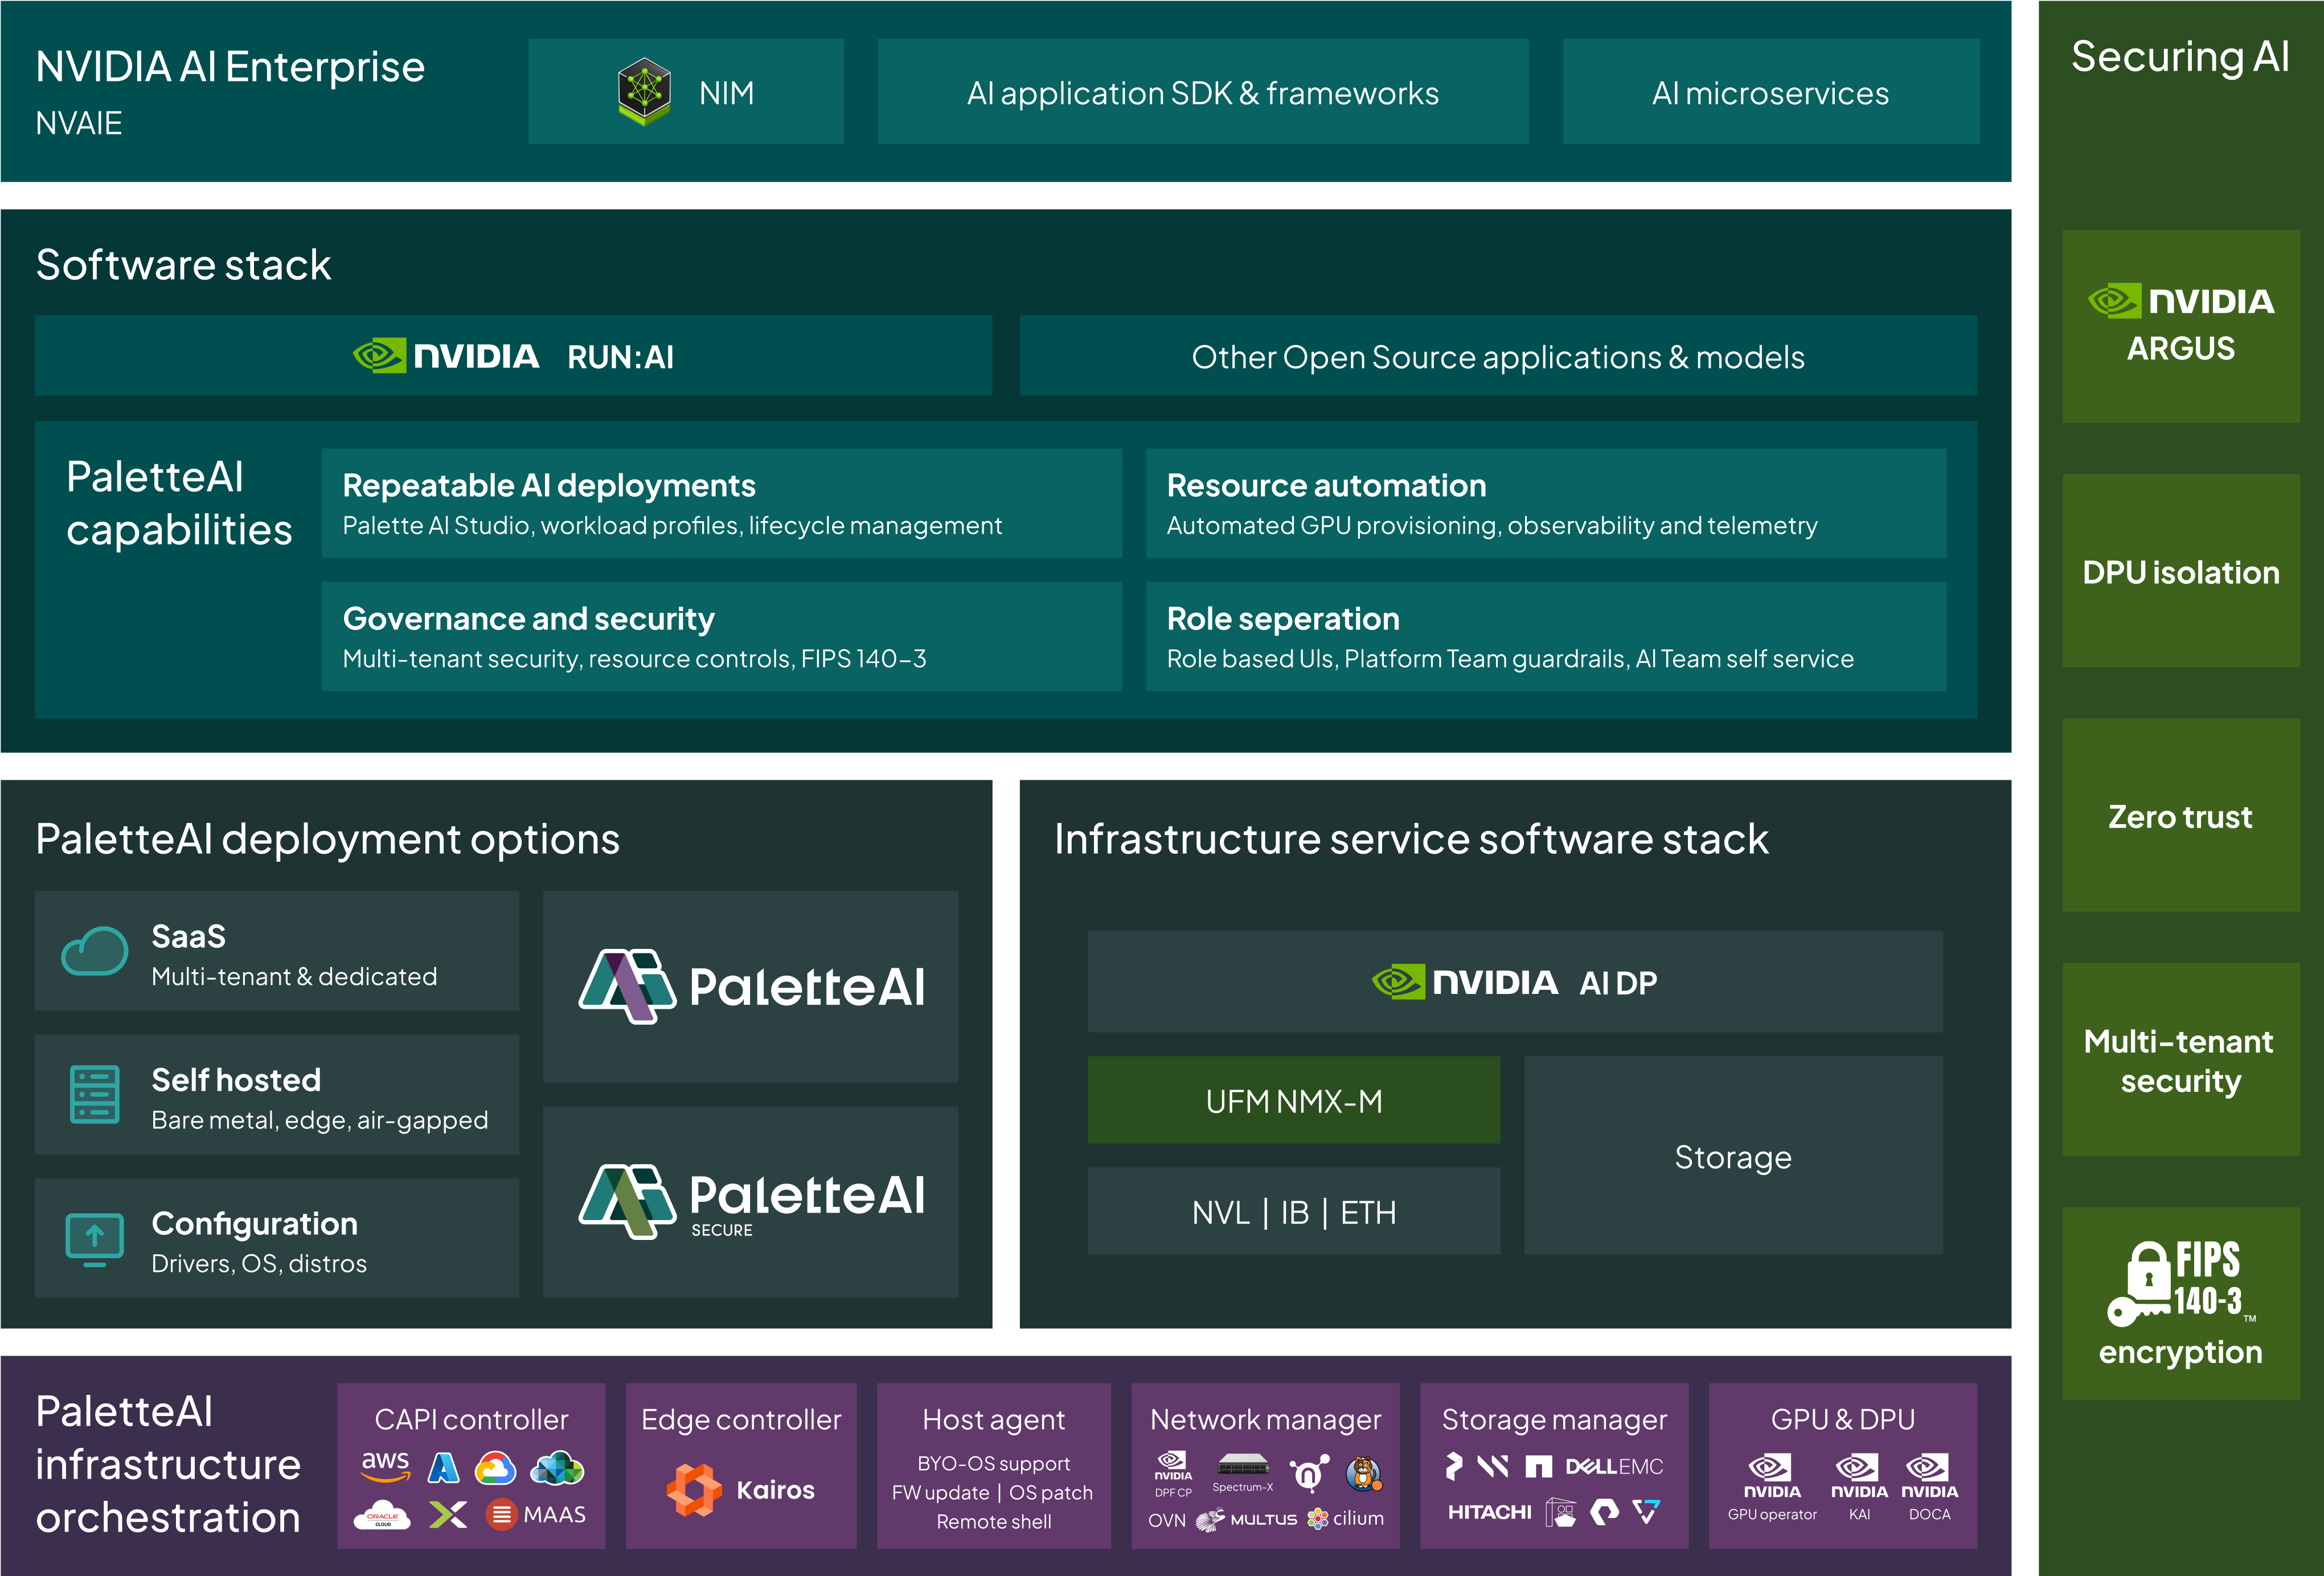
Task: Click the Azure logo icon
Action: 443,1467
